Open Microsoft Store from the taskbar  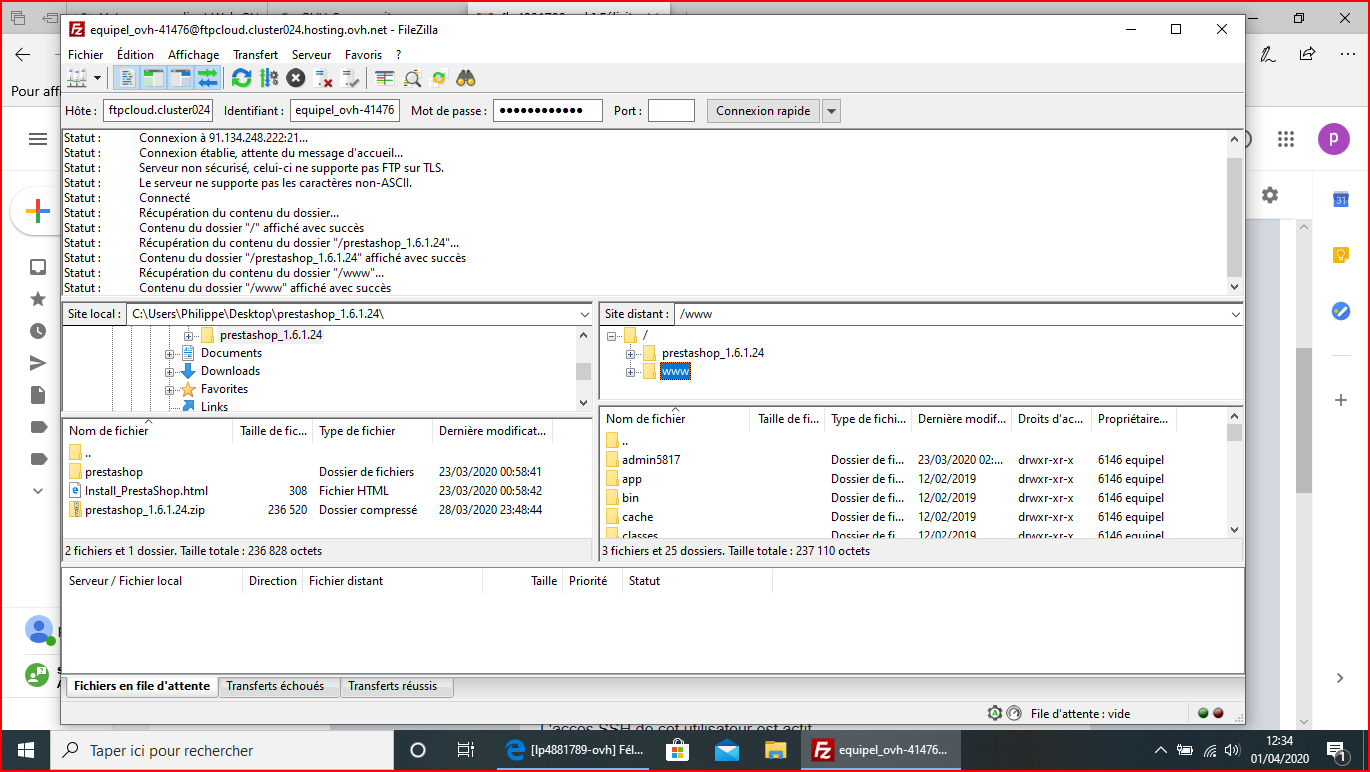click(677, 750)
